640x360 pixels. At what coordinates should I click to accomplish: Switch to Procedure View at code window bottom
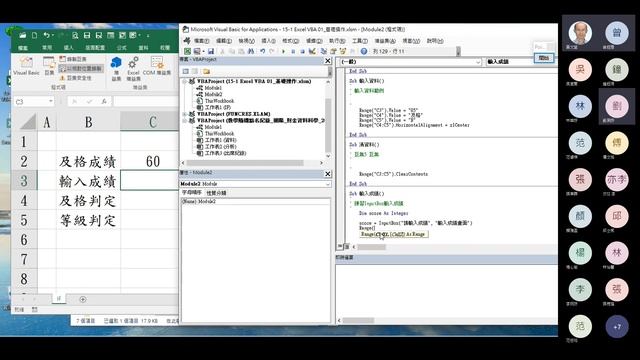[x=340, y=247]
